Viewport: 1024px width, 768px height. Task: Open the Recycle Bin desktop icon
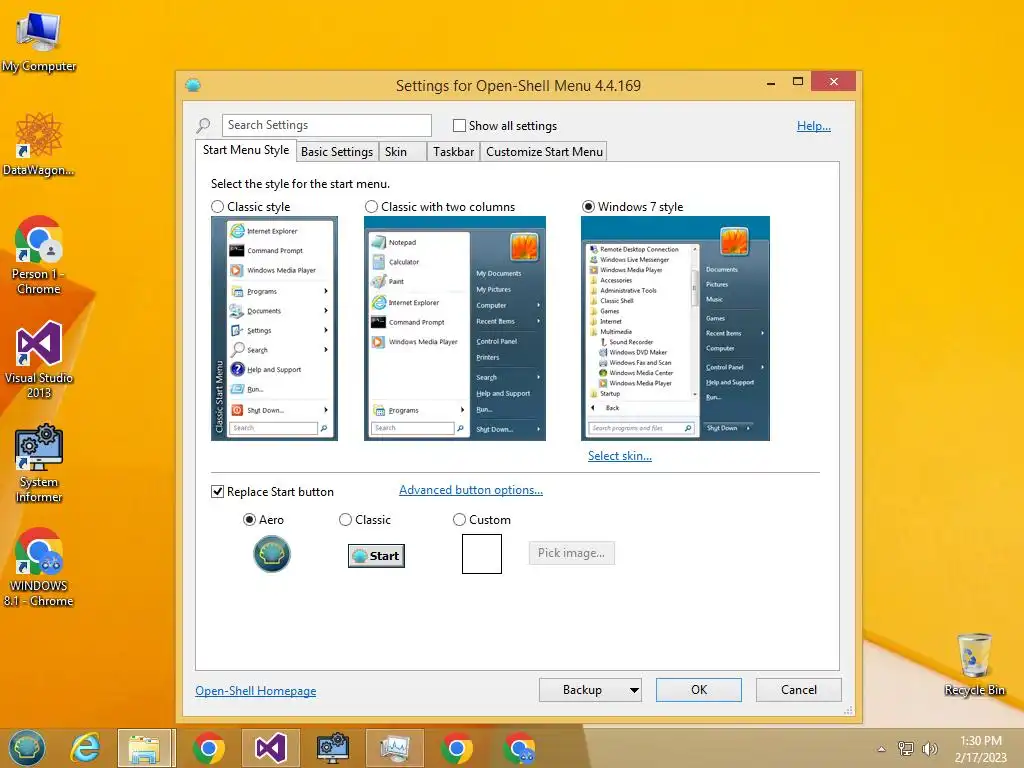[x=974, y=664]
